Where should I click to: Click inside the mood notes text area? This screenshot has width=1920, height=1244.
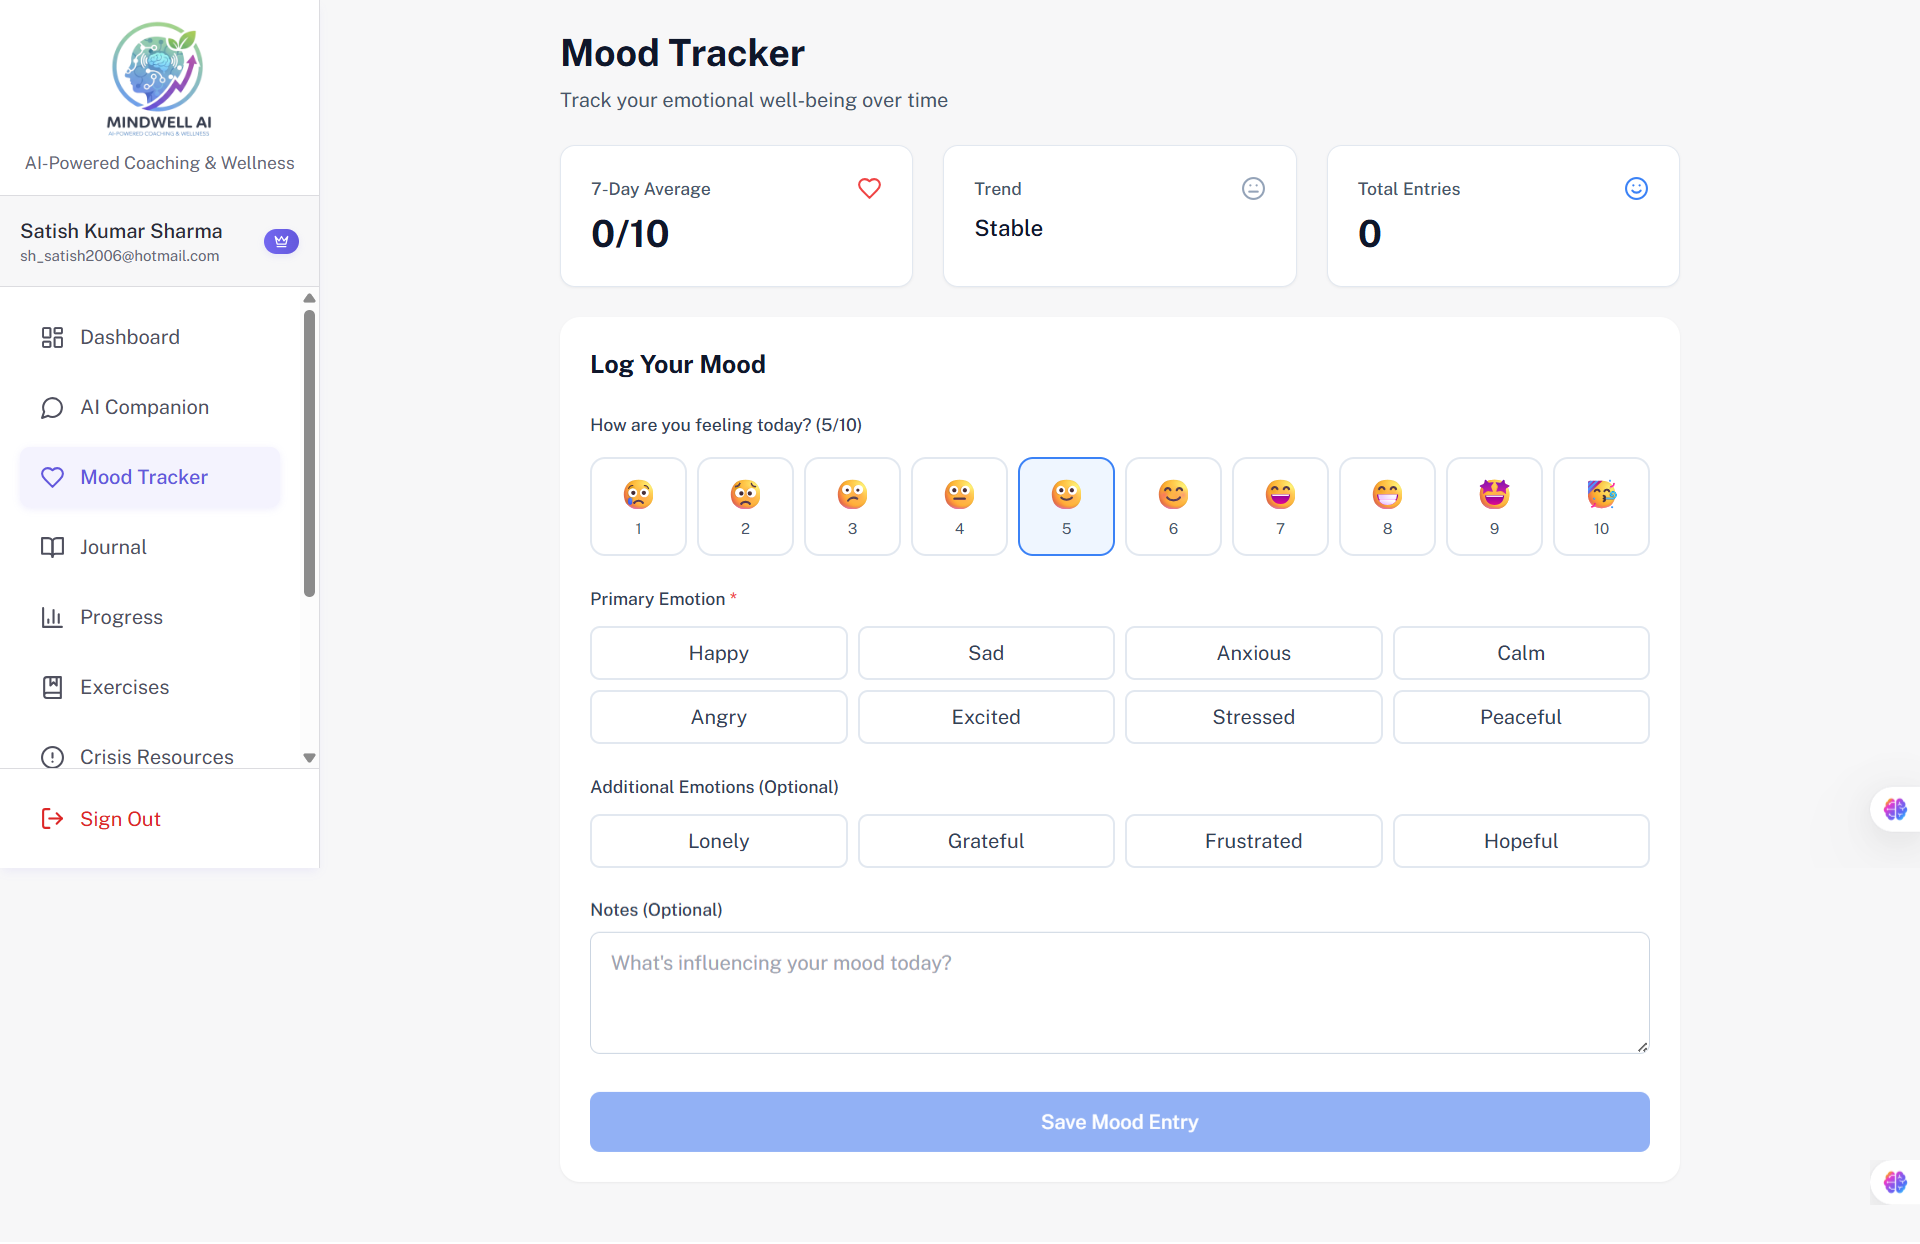[1119, 990]
